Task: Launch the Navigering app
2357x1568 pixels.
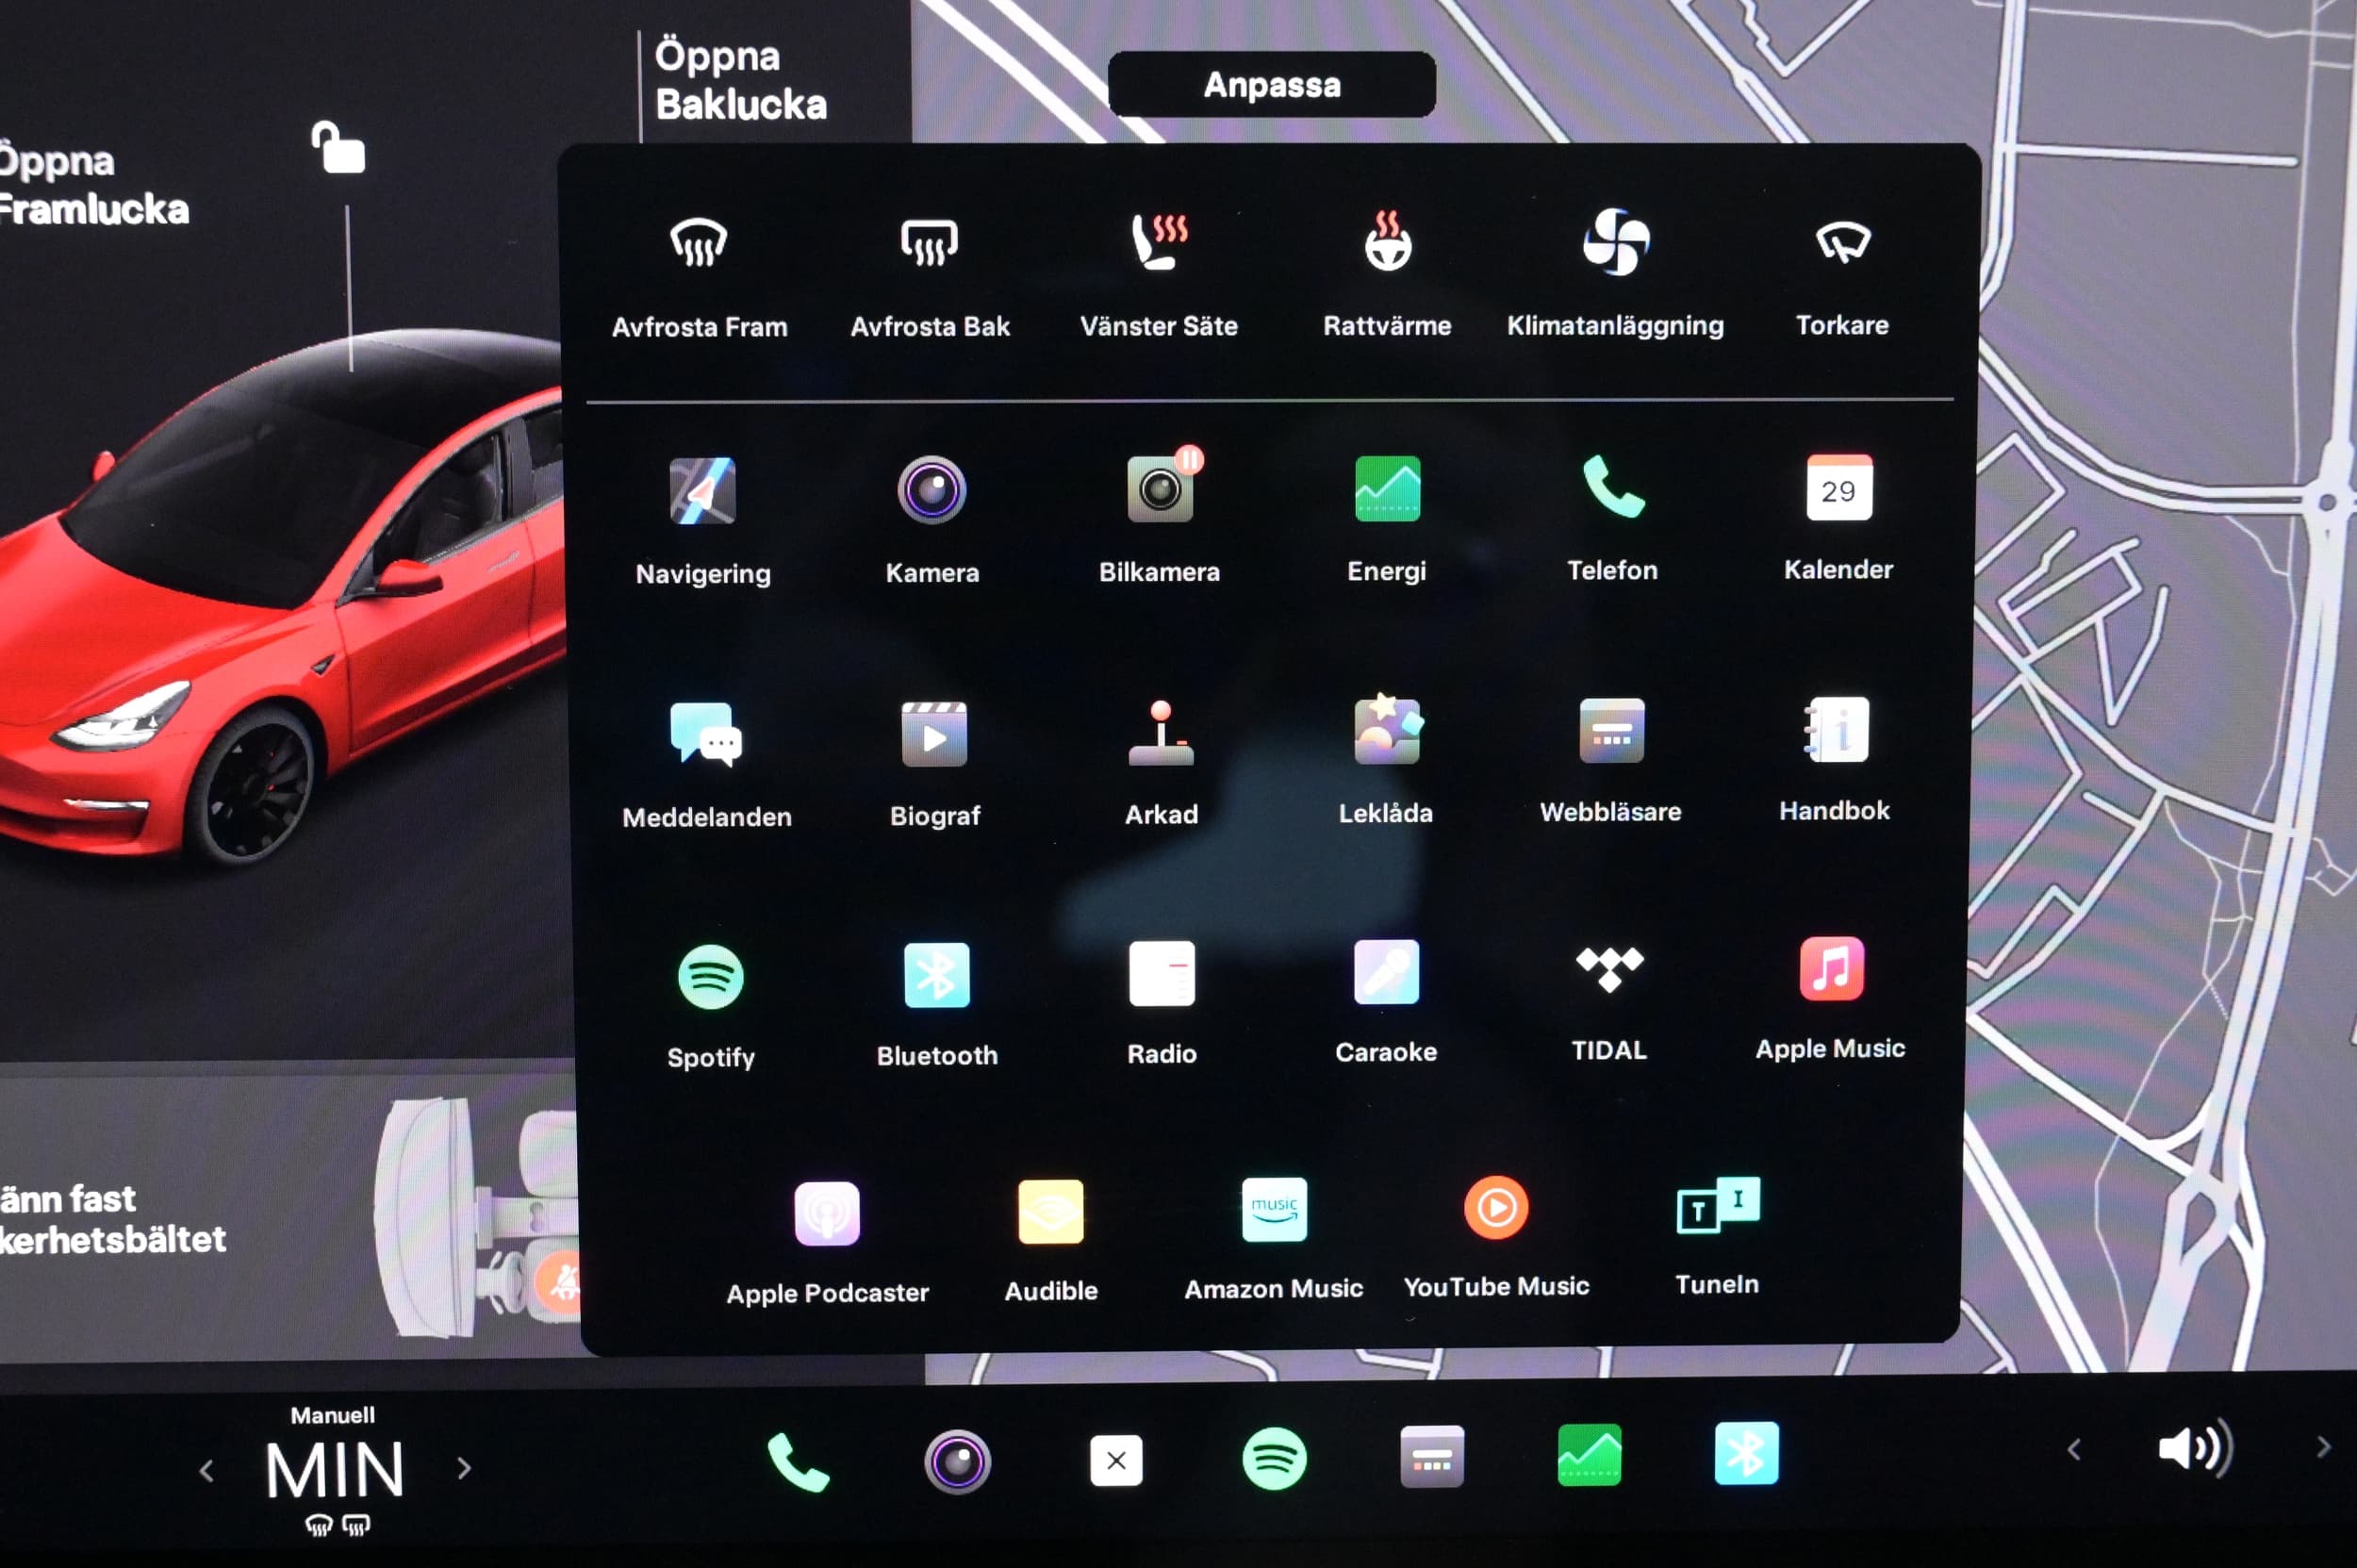Action: [702, 522]
